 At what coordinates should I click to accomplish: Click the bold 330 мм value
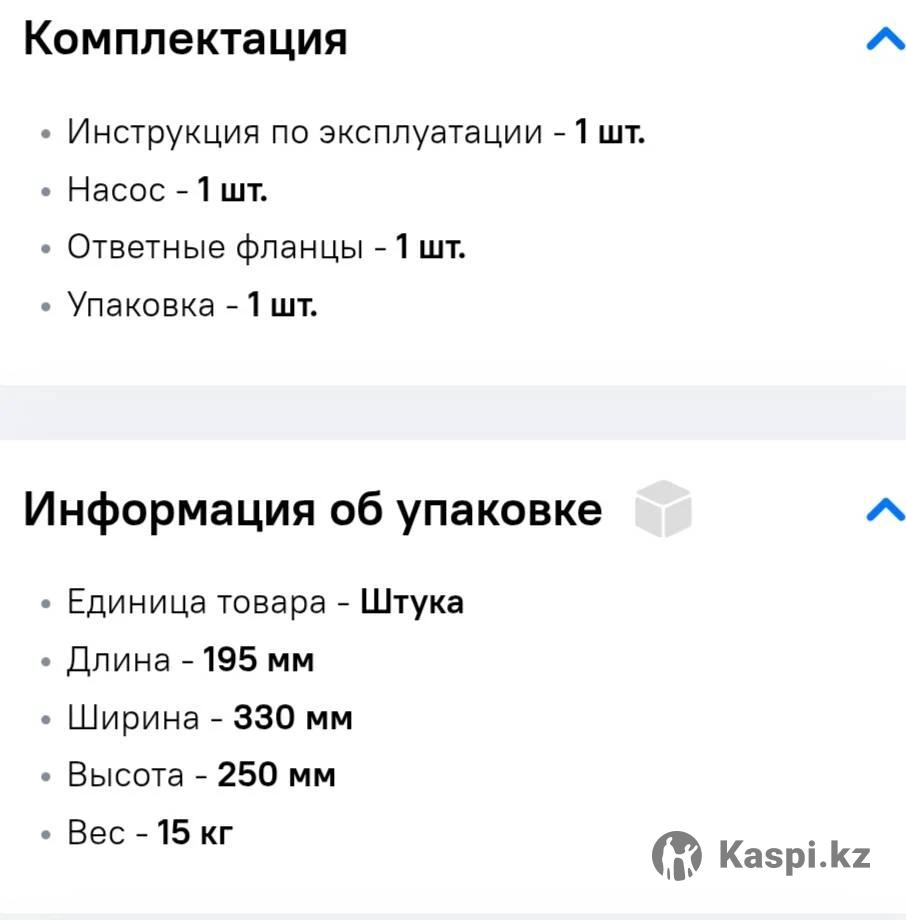click(293, 718)
